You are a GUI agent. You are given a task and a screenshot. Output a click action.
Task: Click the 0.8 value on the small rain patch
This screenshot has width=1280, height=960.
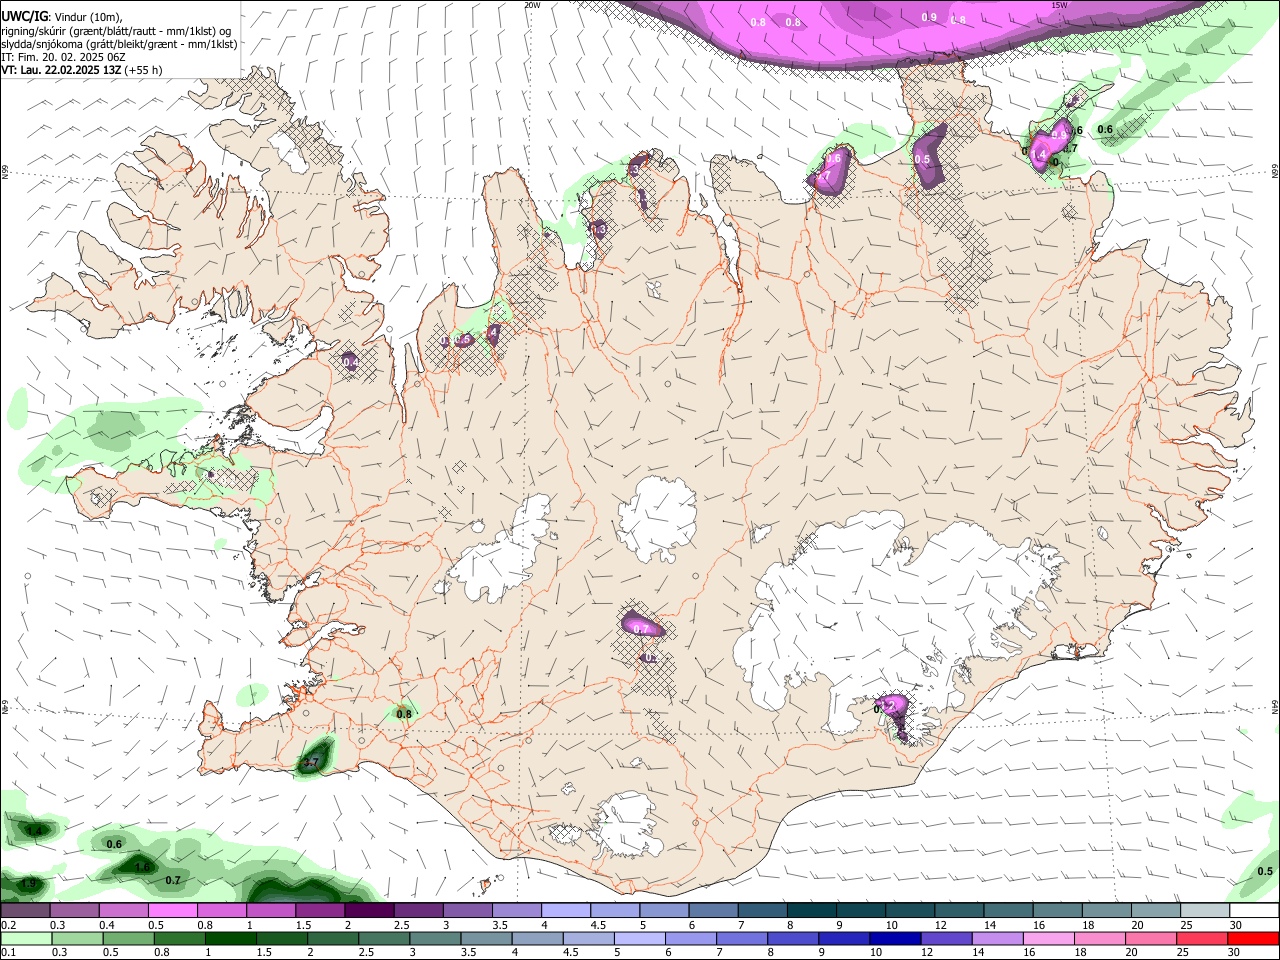pyautogui.click(x=404, y=714)
